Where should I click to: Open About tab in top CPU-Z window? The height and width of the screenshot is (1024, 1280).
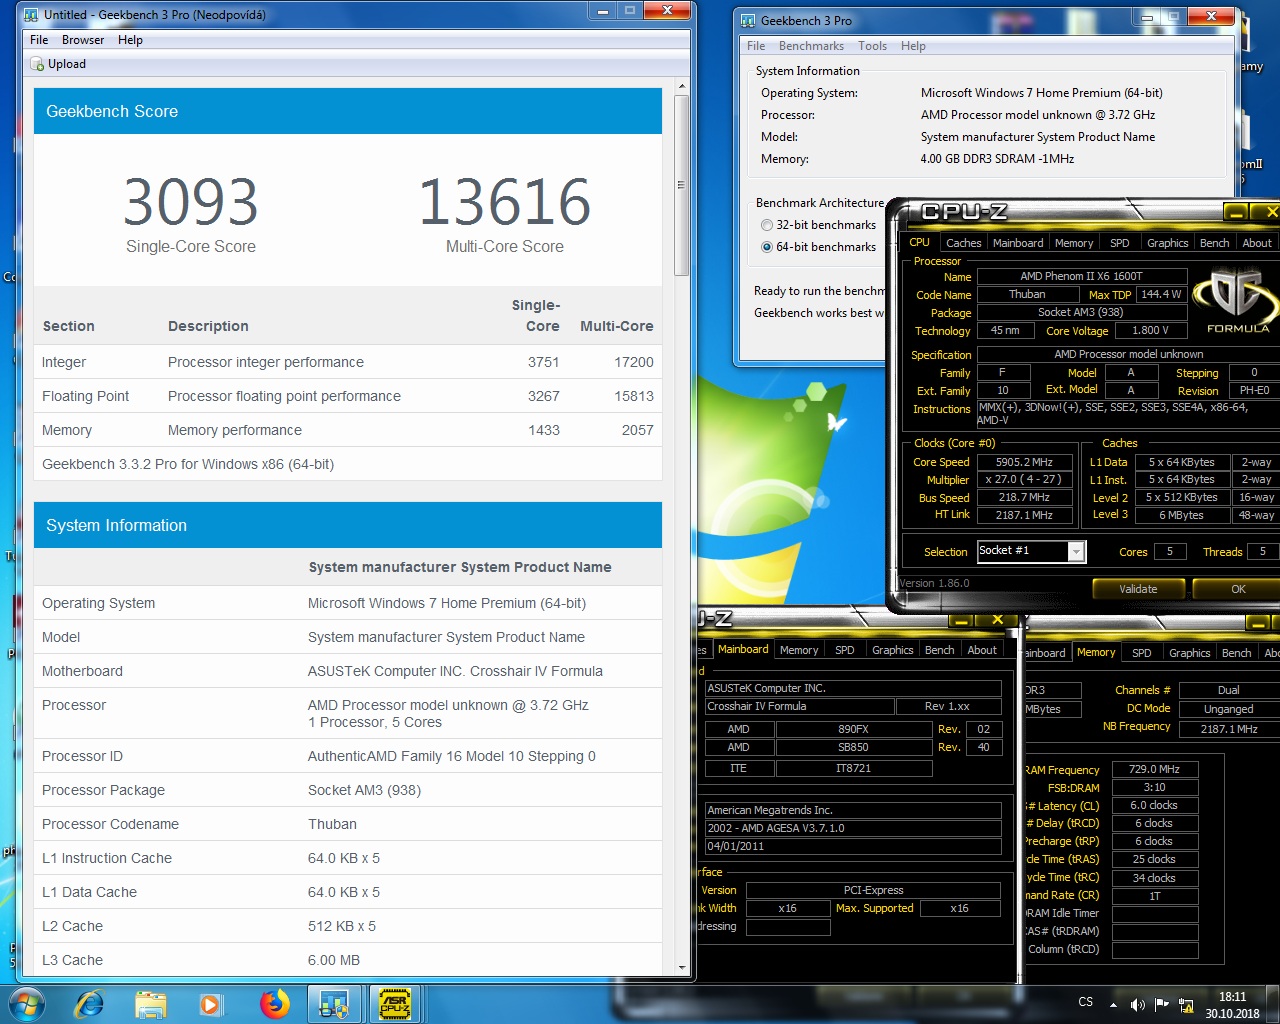point(1257,243)
